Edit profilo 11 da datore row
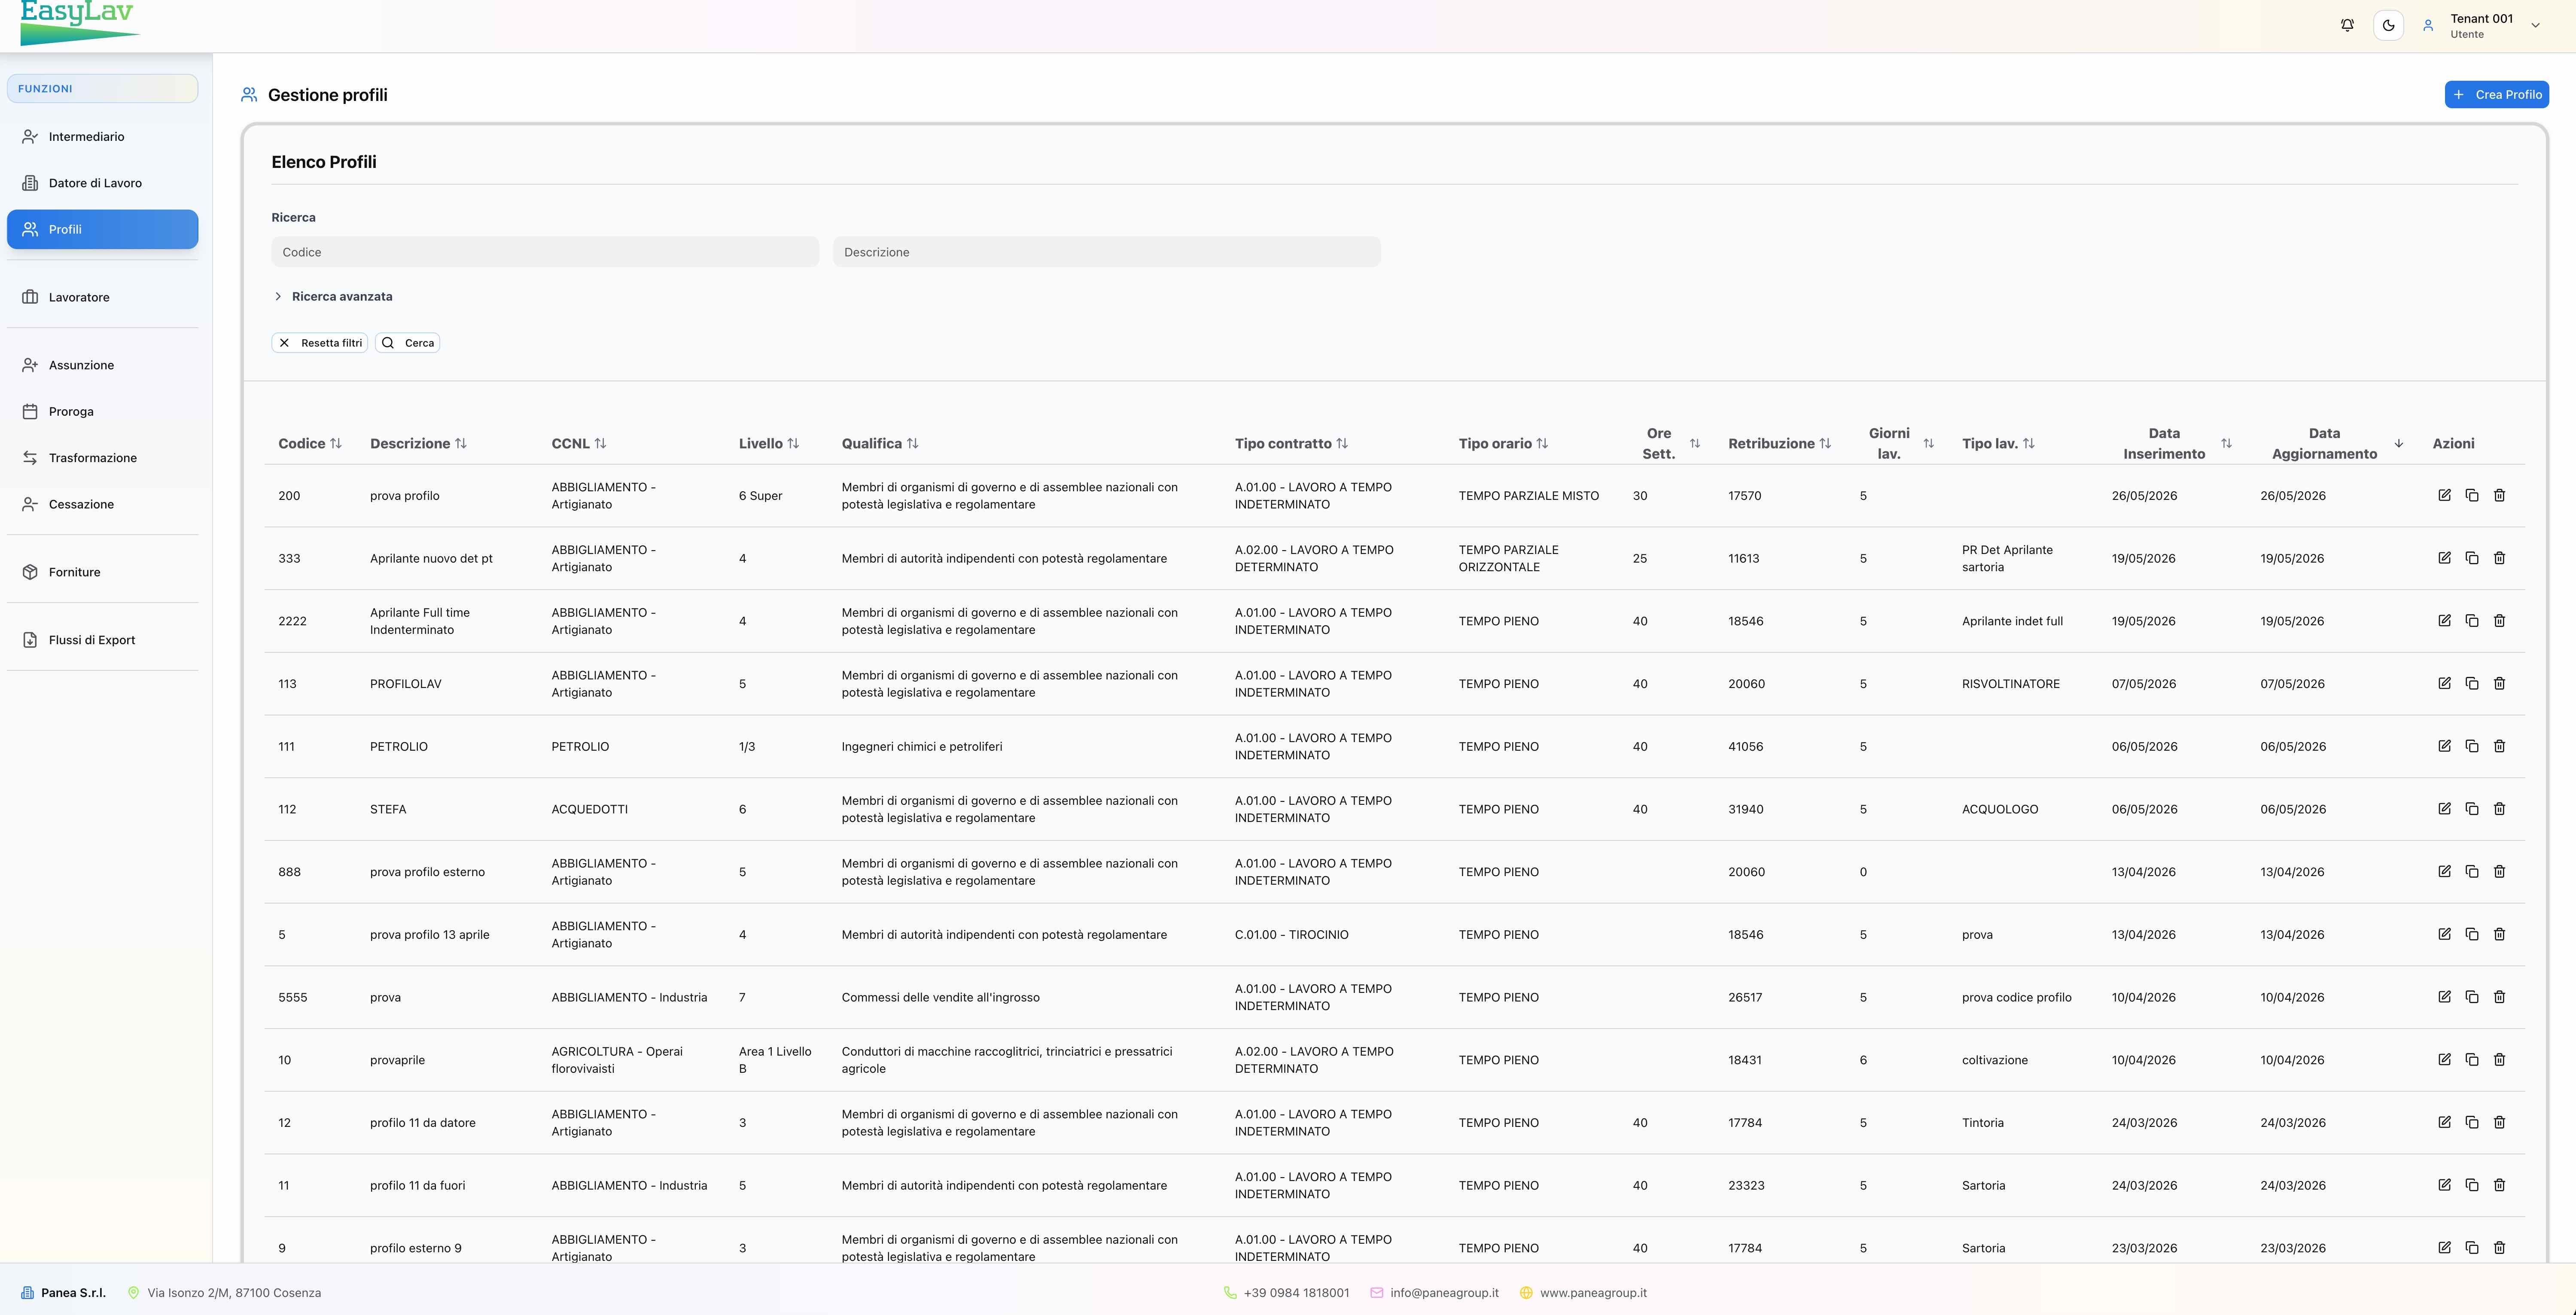This screenshot has width=2576, height=1315. tap(2444, 1123)
